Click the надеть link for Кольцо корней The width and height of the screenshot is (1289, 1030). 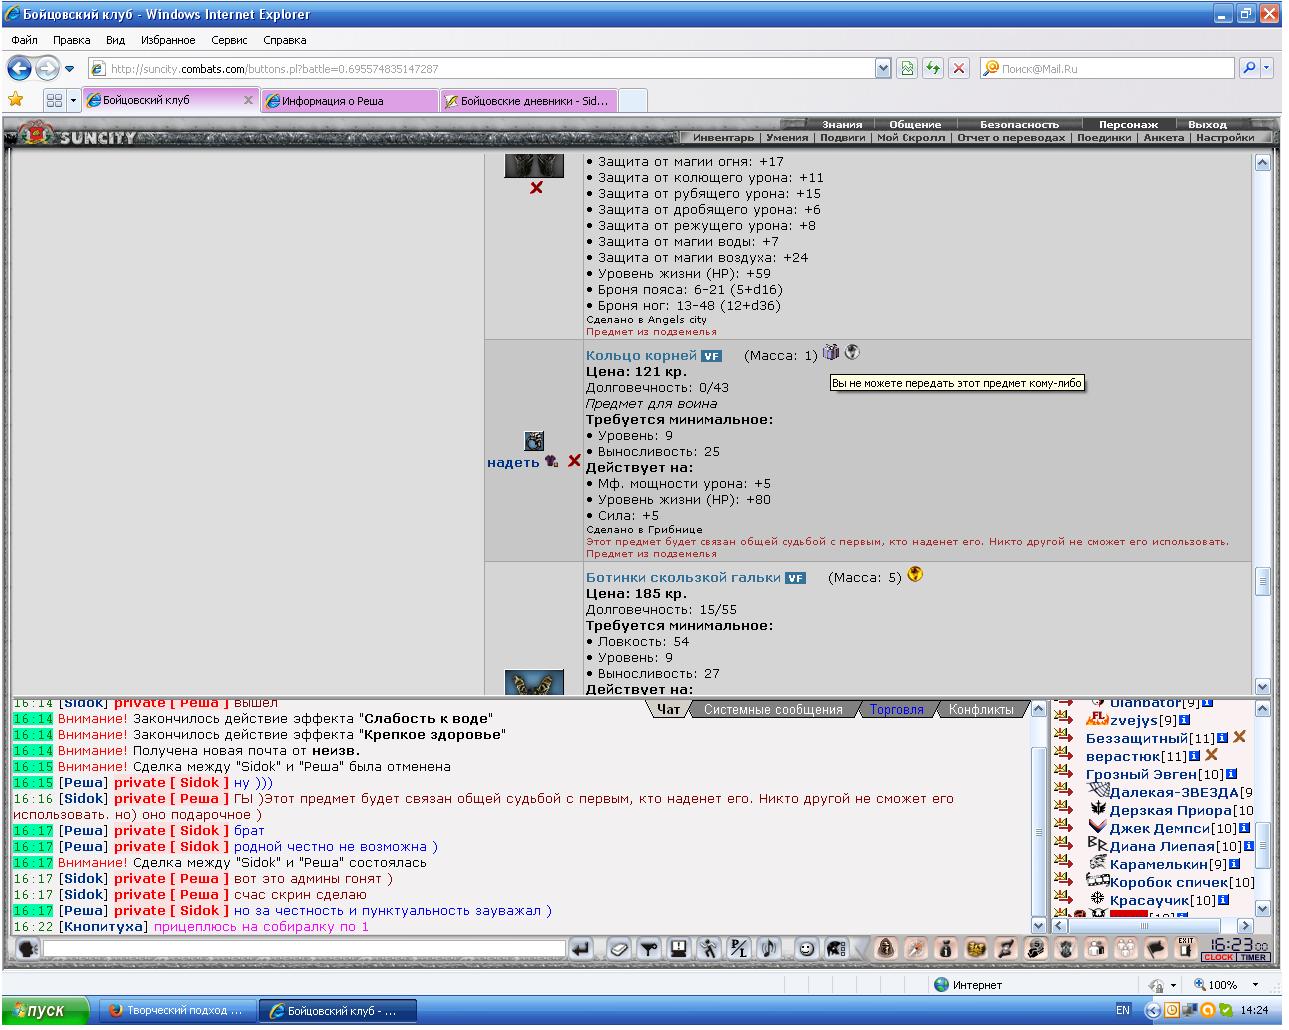(513, 462)
